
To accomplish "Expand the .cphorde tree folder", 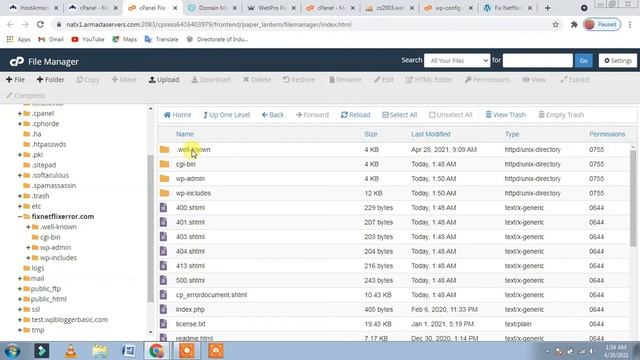I will [x=20, y=124].
